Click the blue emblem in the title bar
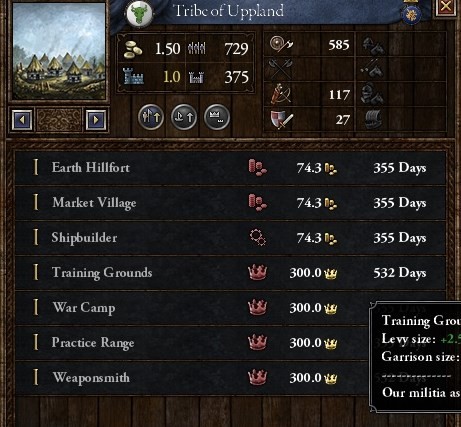This screenshot has height=427, width=461. point(411,14)
